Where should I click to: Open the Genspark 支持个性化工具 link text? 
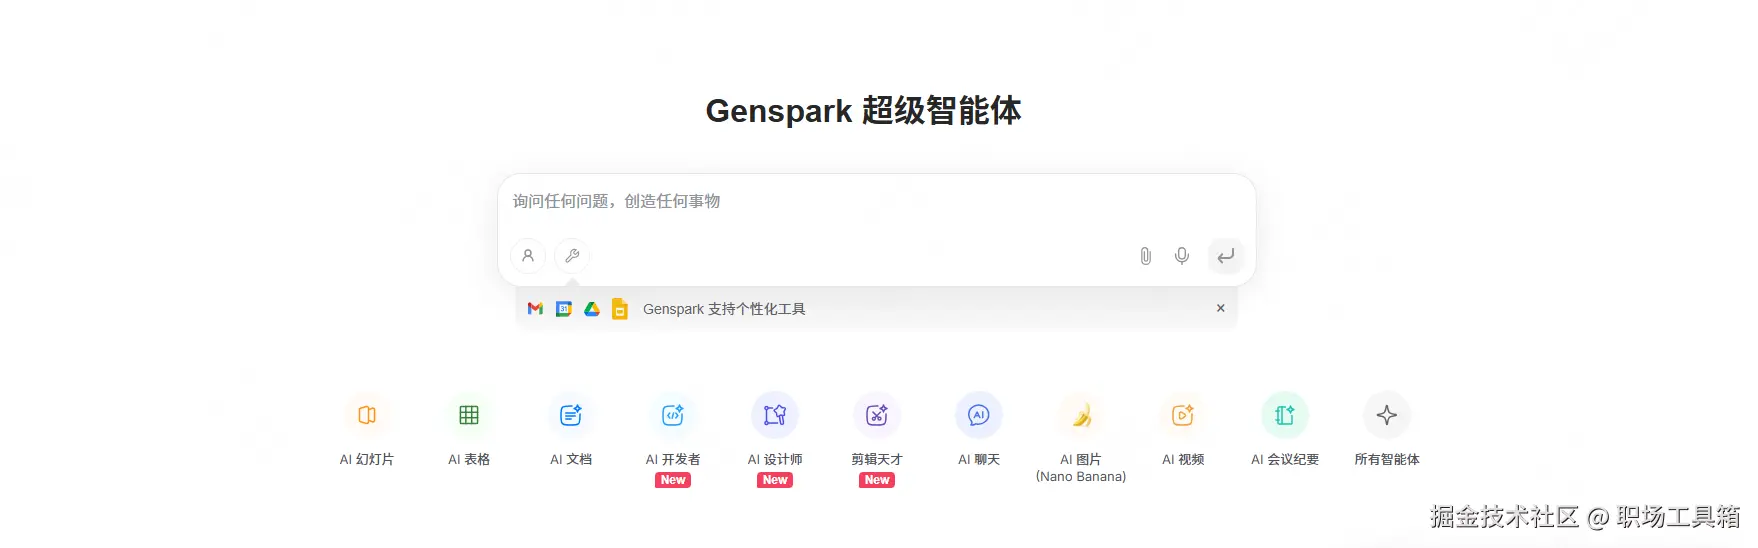724,309
